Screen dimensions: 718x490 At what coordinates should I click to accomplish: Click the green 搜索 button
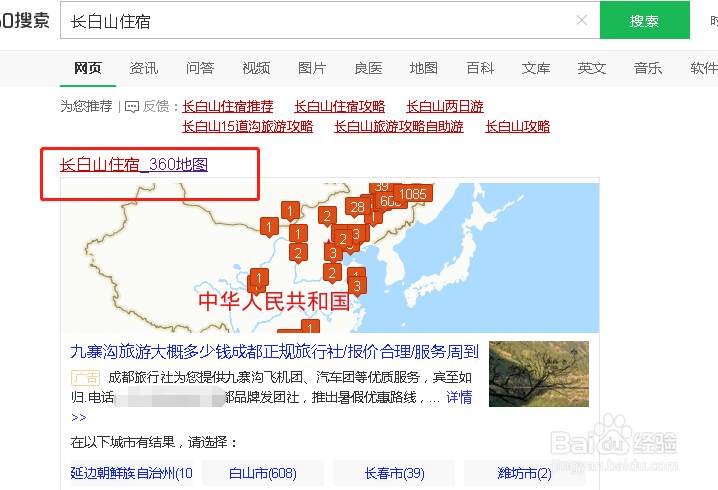click(x=645, y=20)
